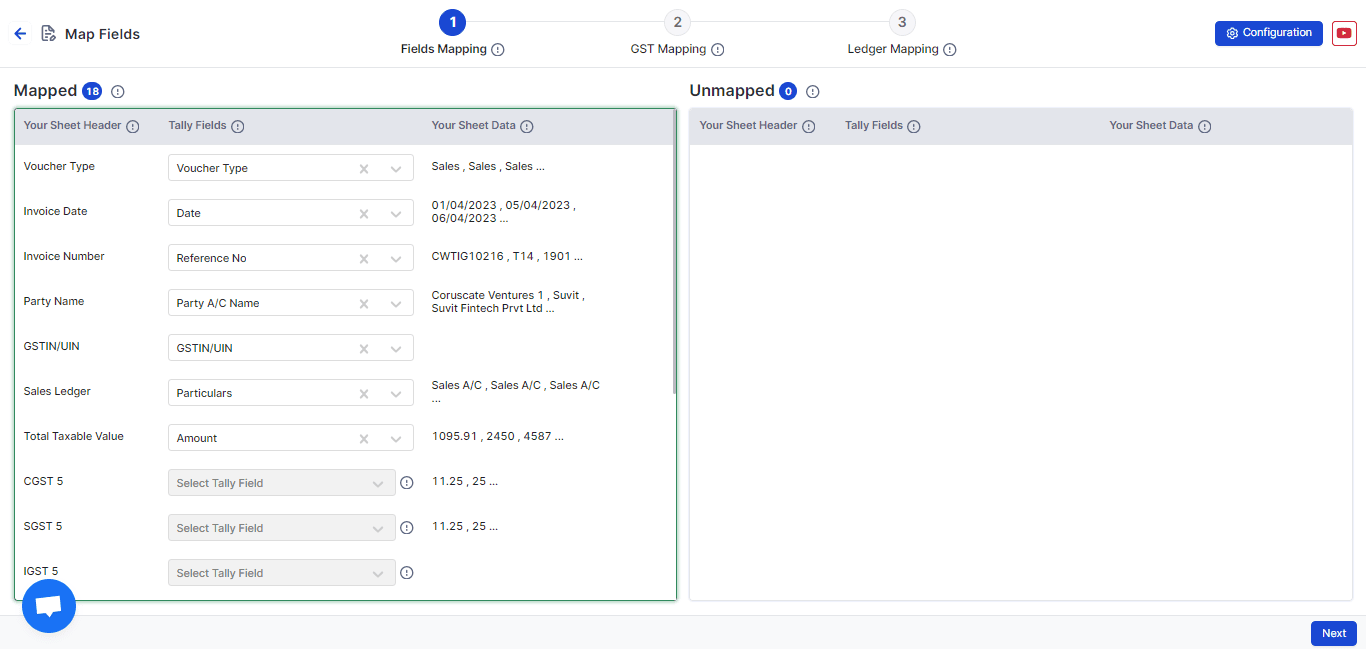Clear the GSTIN/UIN Tally field selection
Image resolution: width=1366 pixels, height=649 pixels.
click(x=364, y=348)
